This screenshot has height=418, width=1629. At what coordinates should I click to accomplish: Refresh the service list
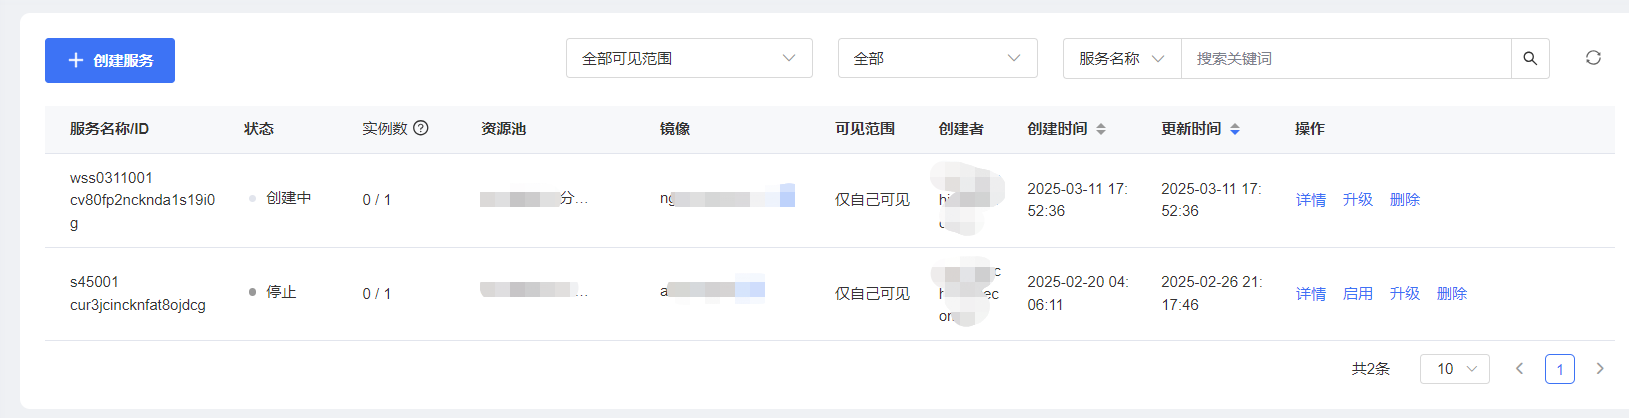[1593, 58]
